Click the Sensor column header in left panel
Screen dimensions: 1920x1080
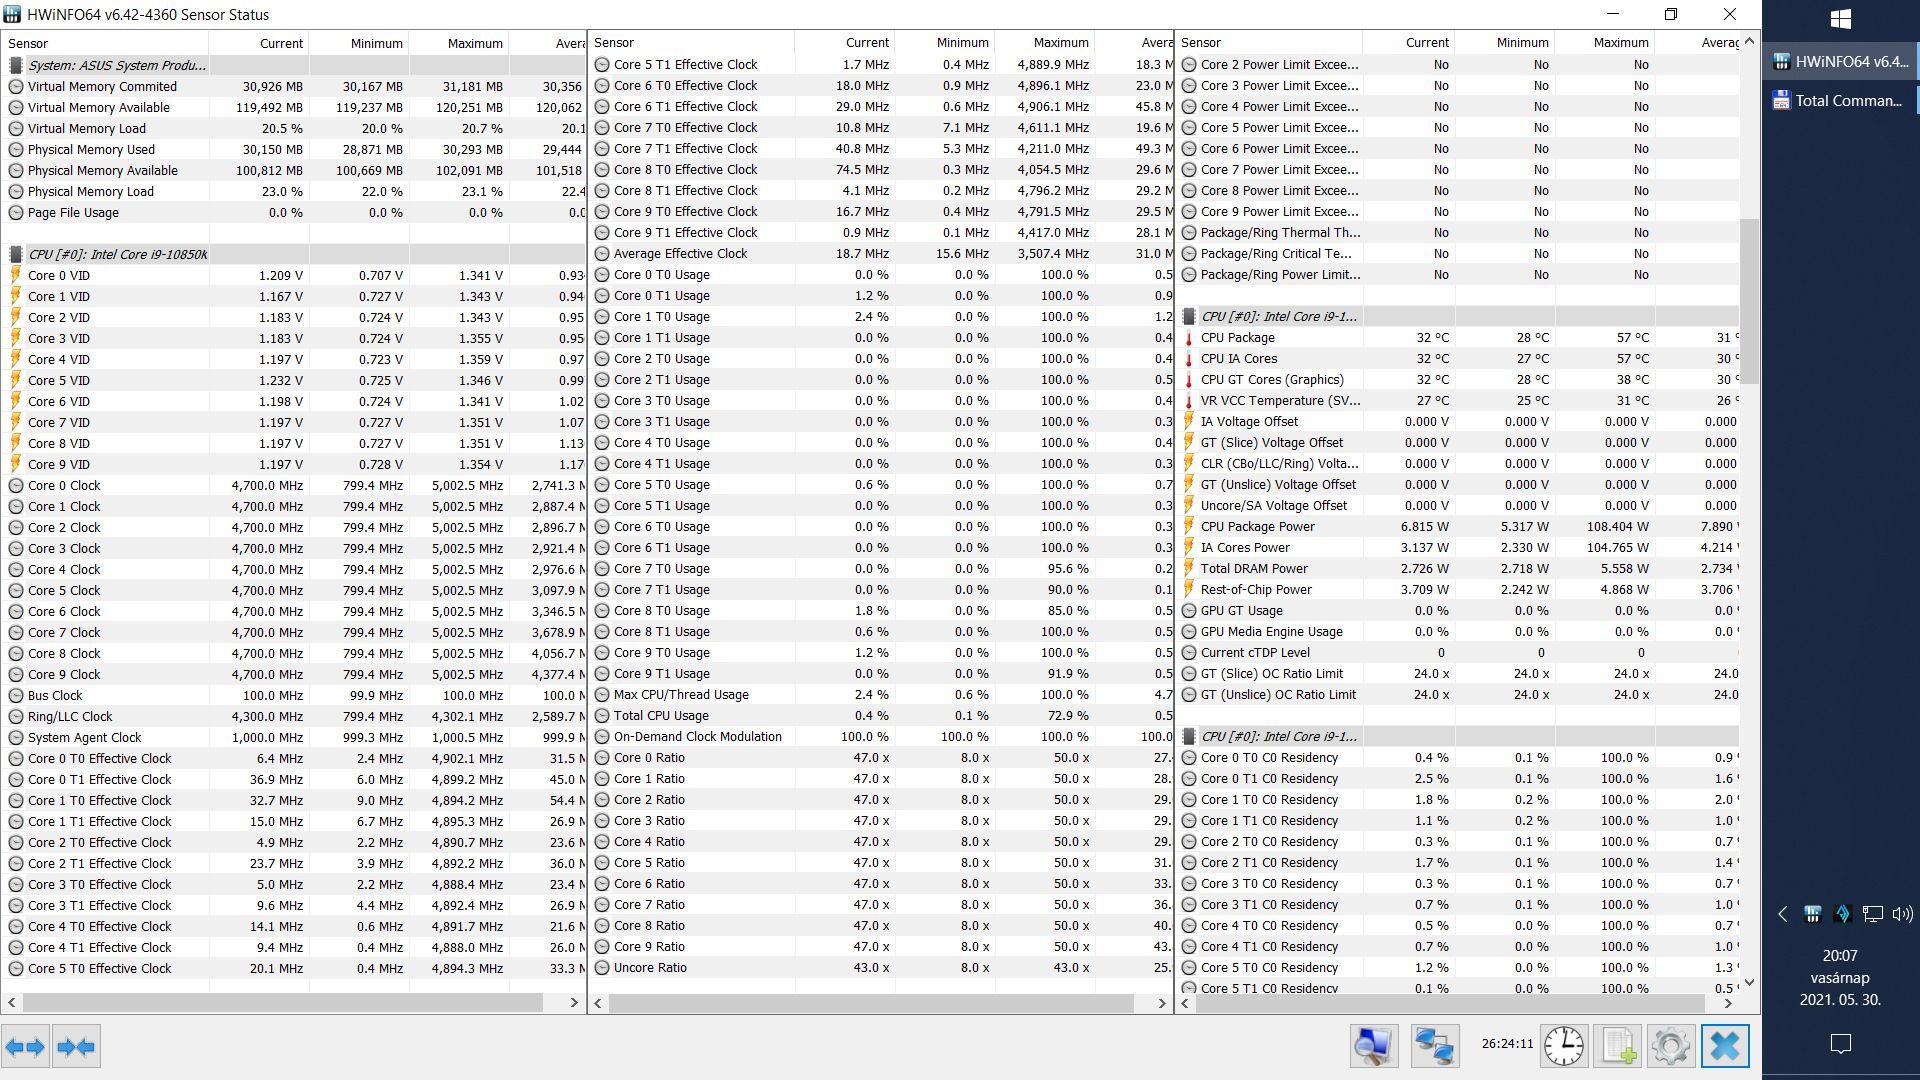click(105, 43)
